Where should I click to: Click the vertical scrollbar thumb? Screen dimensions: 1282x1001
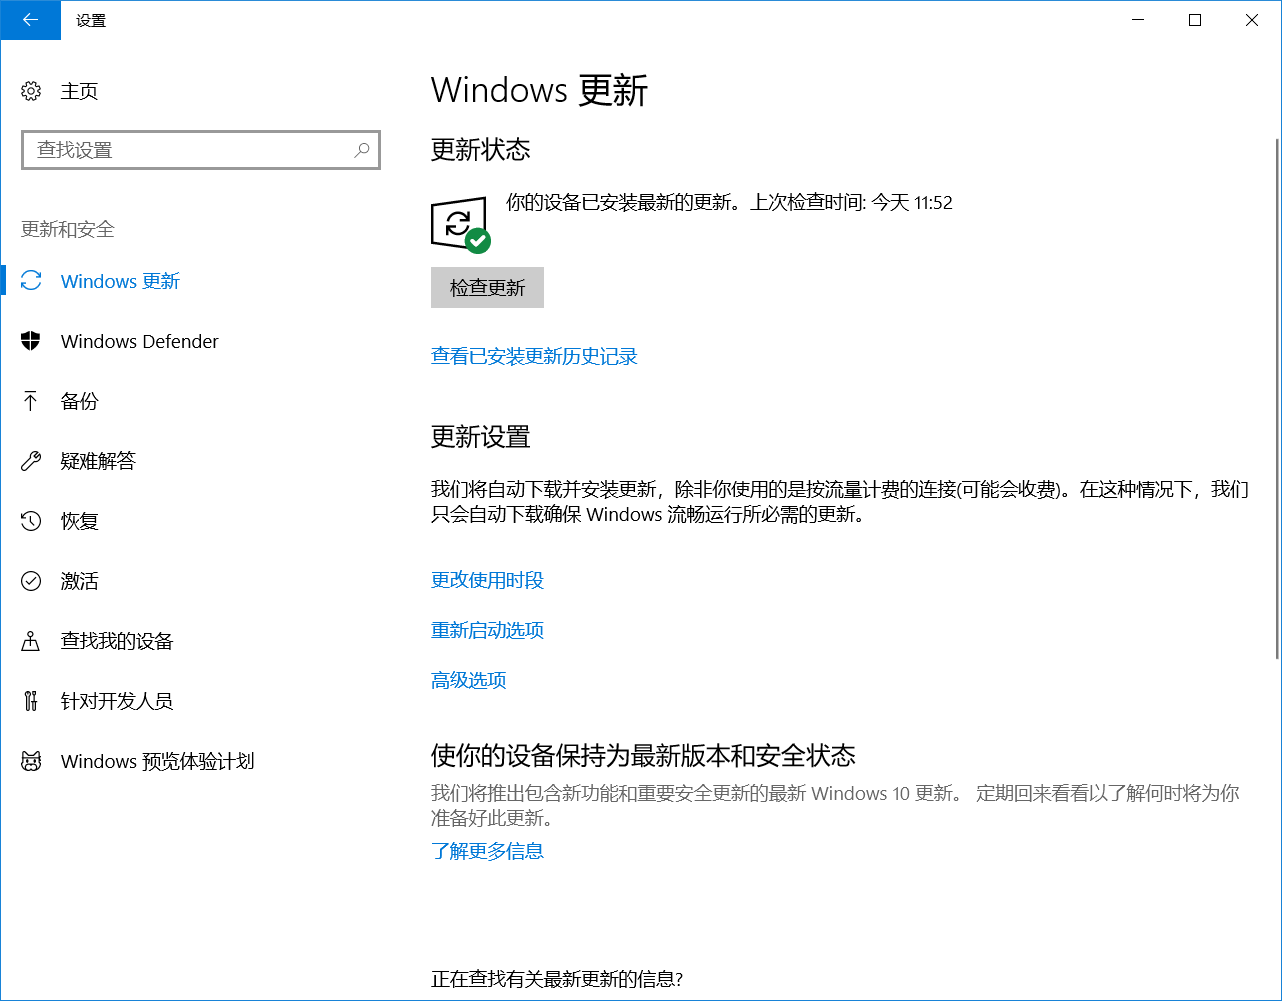tap(1277, 398)
